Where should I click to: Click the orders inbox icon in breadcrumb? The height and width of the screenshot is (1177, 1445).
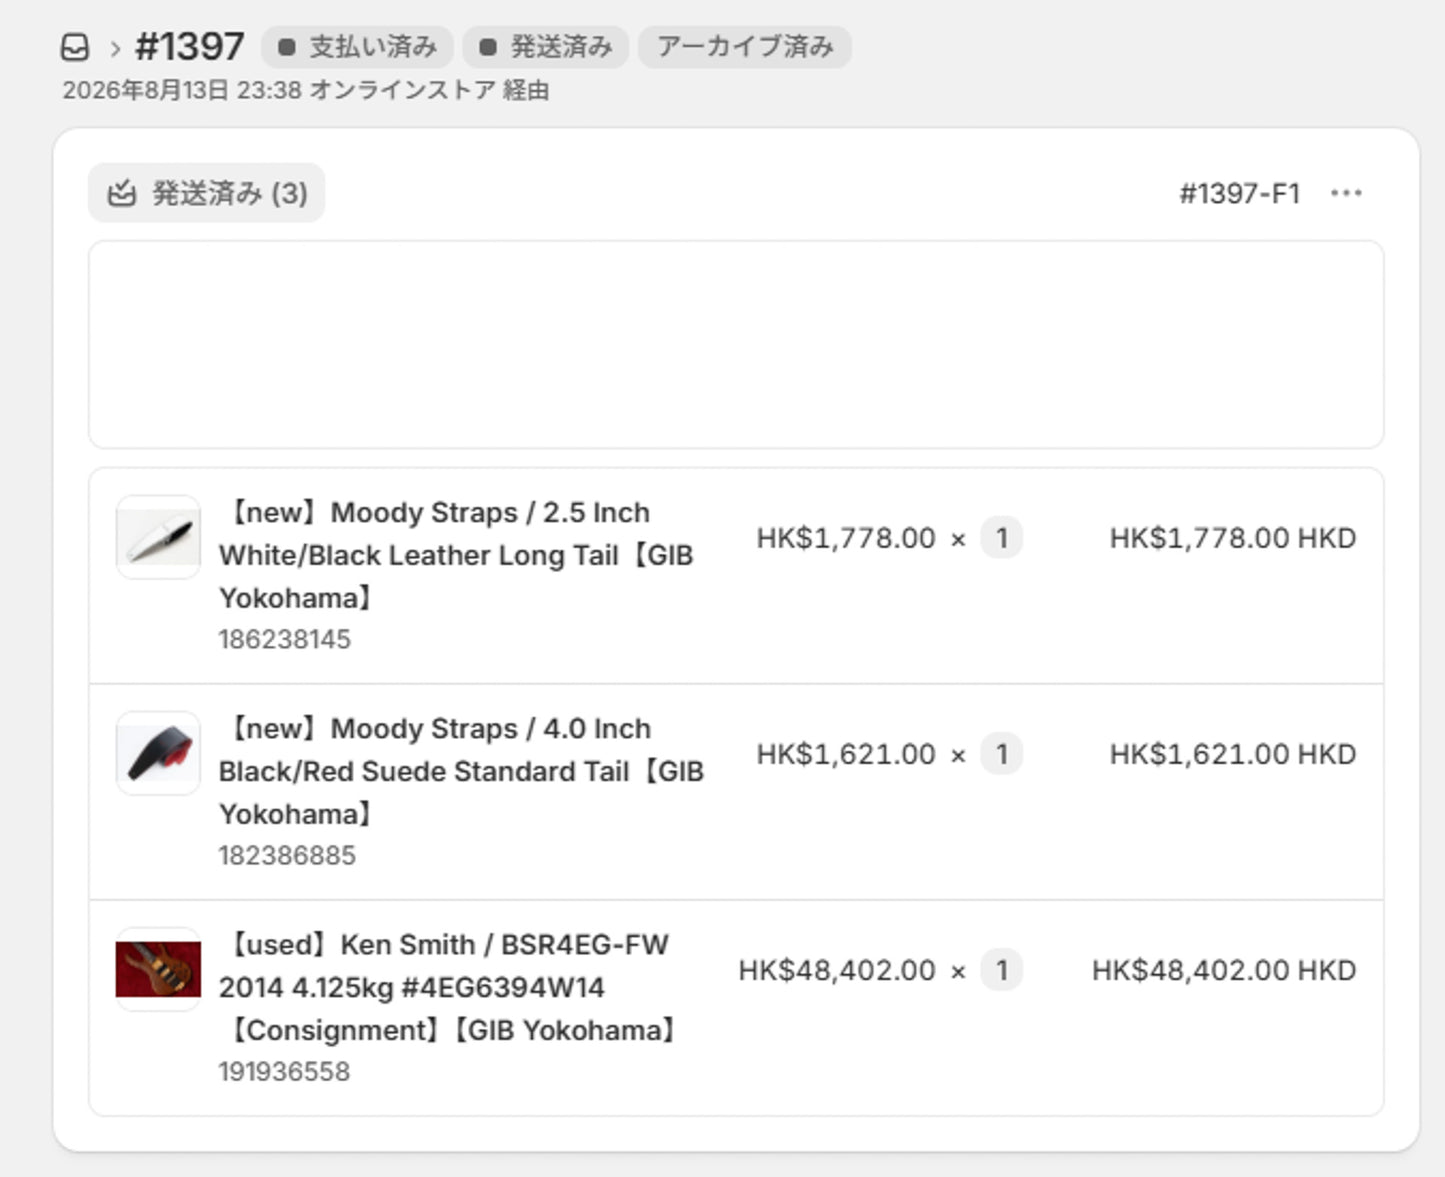point(75,47)
